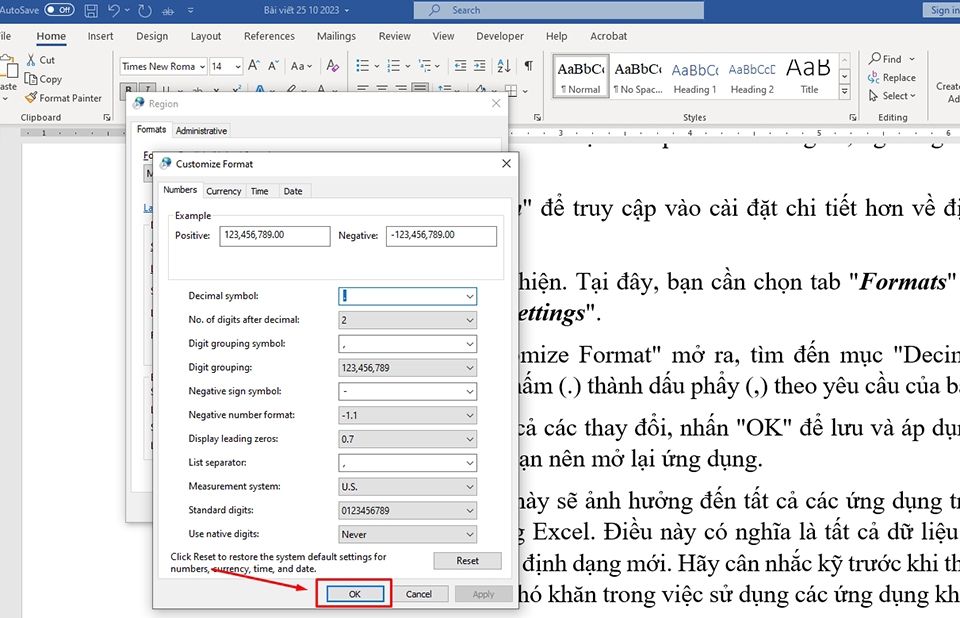Expand Use native digits dropdown
The image size is (960, 618).
coord(470,535)
